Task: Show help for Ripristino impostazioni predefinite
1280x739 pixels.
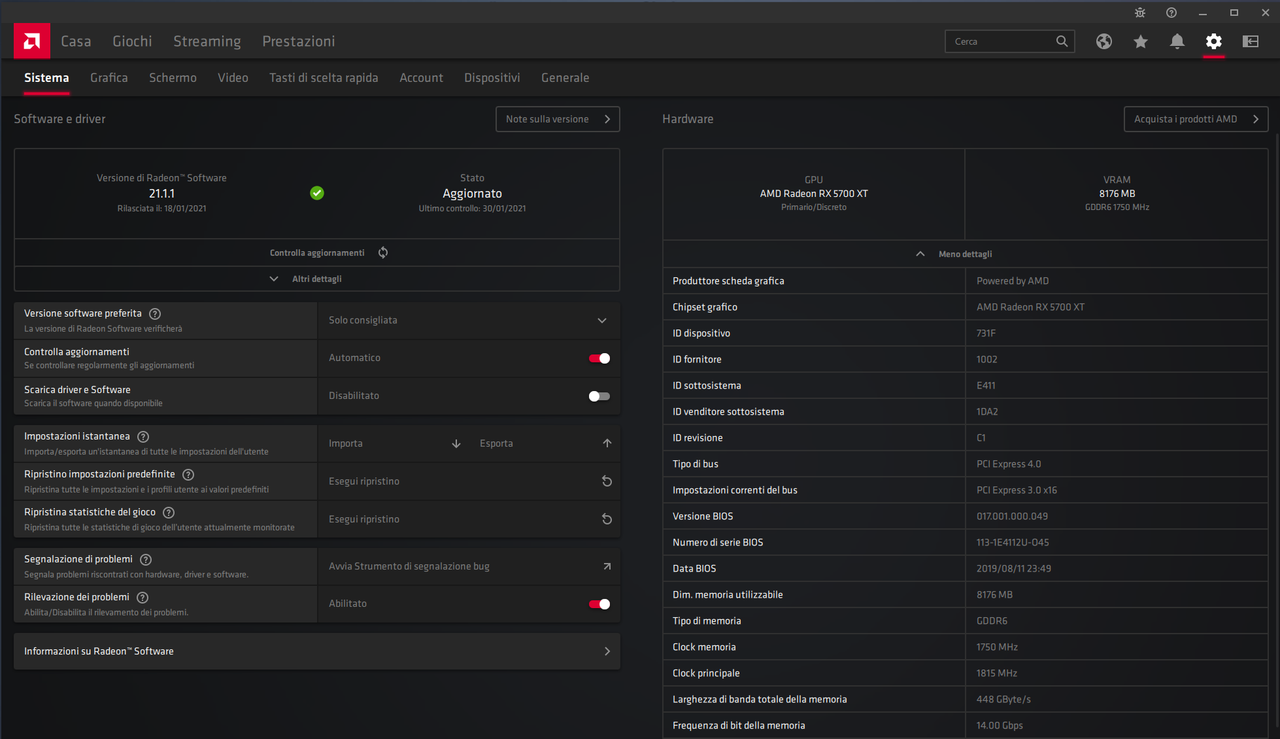Action: (188, 475)
